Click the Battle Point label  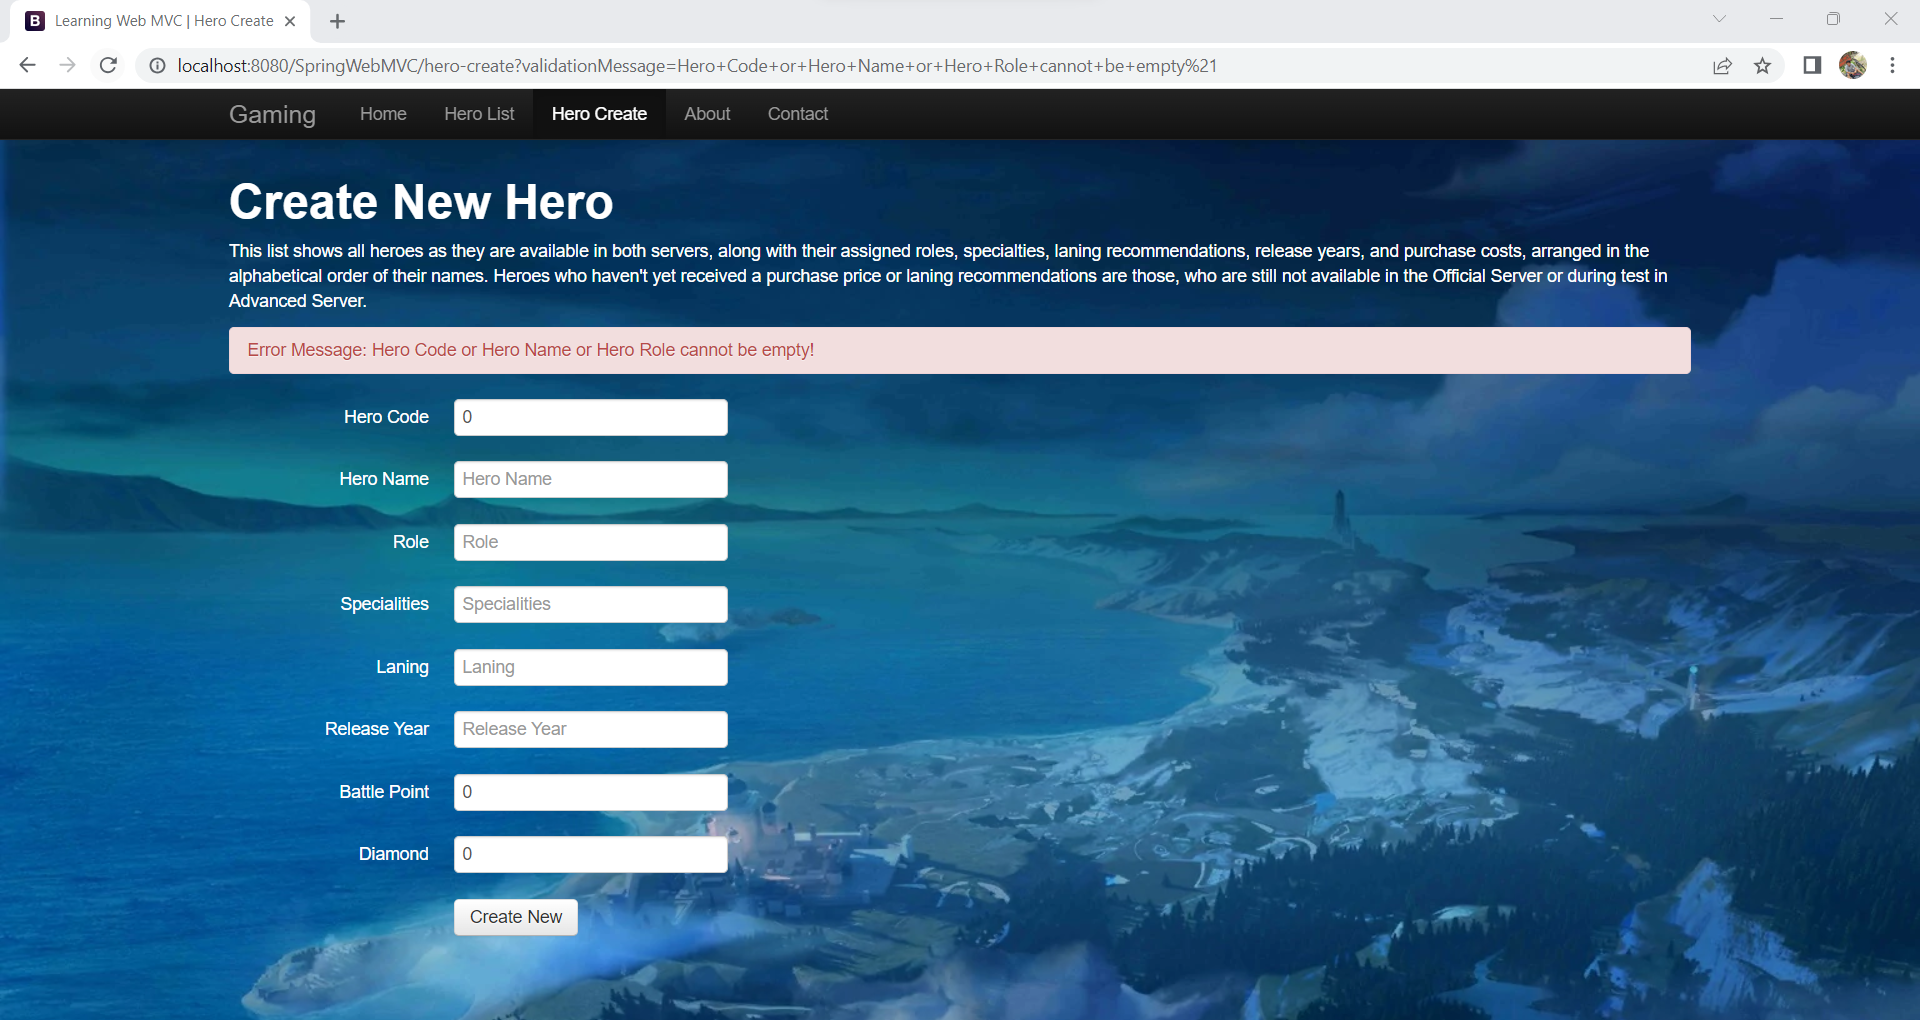click(384, 792)
